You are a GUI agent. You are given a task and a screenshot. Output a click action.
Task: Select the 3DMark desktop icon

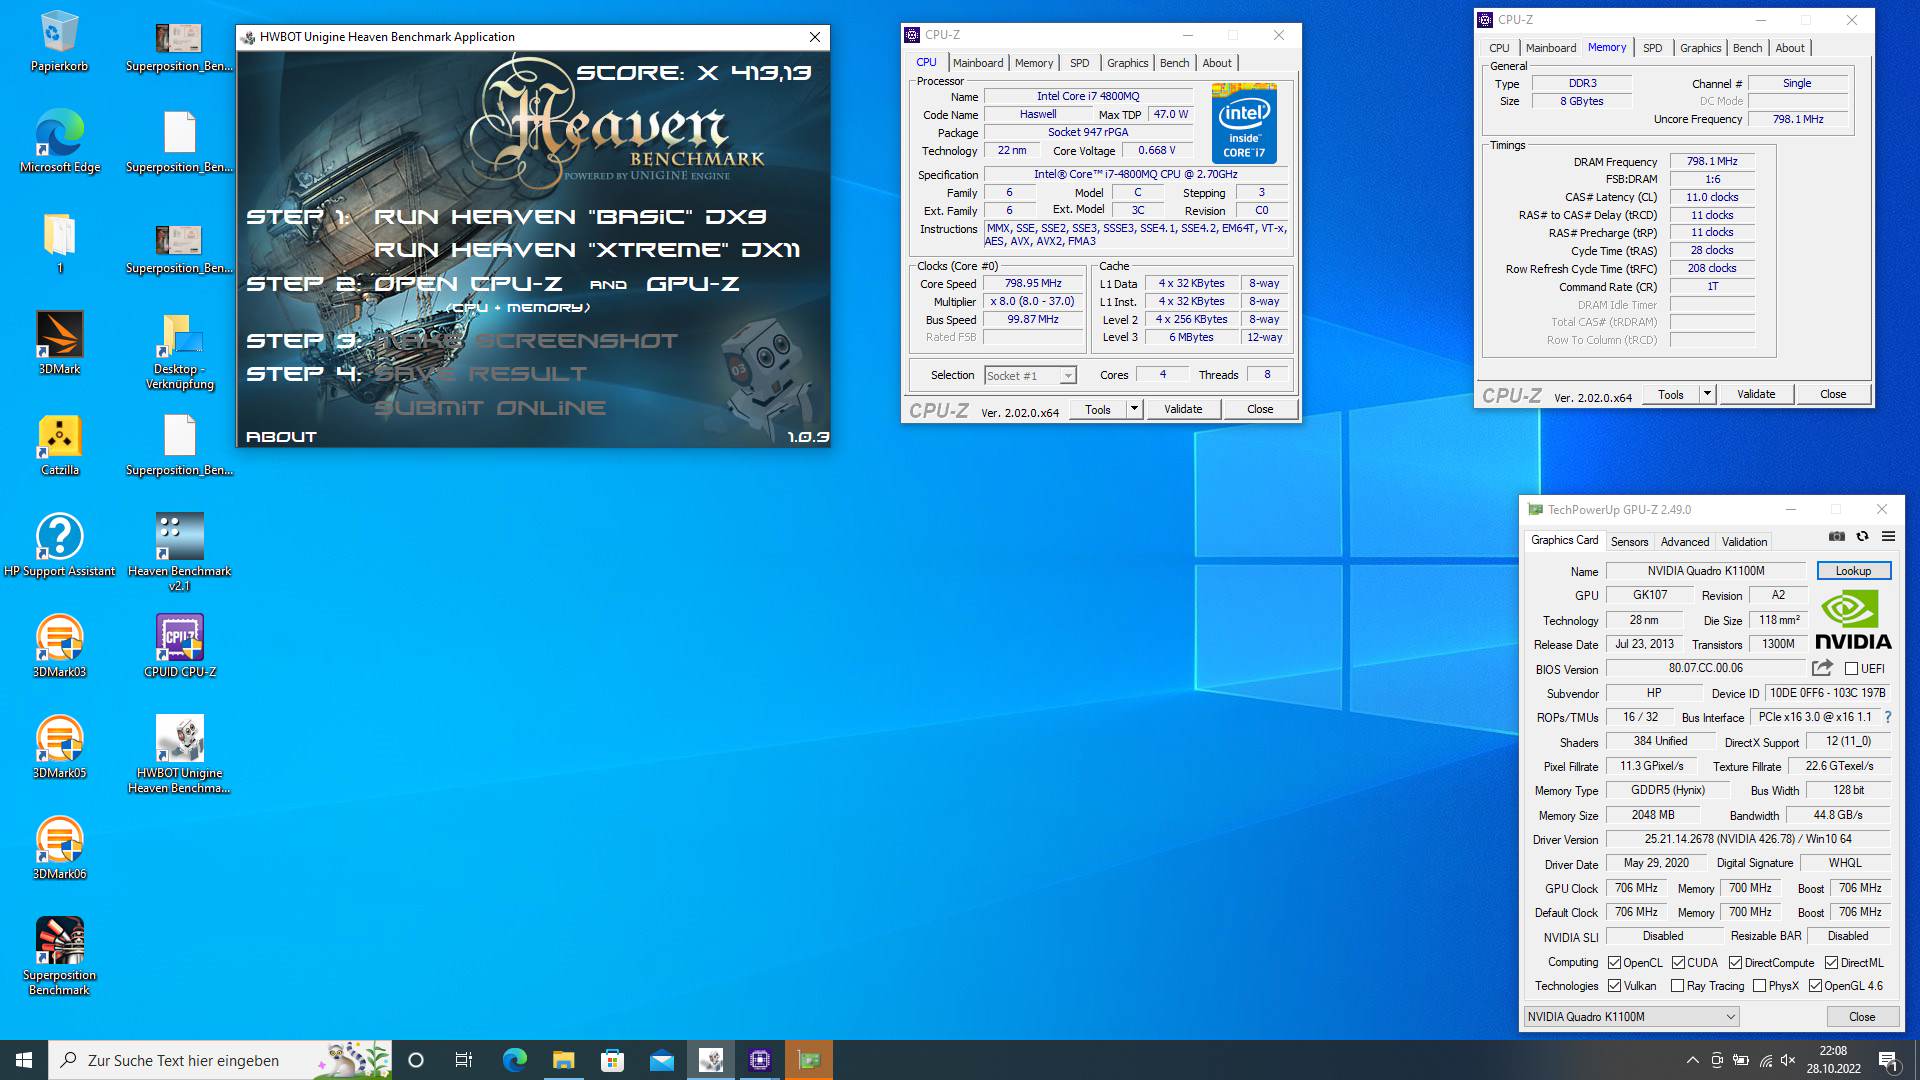click(59, 343)
